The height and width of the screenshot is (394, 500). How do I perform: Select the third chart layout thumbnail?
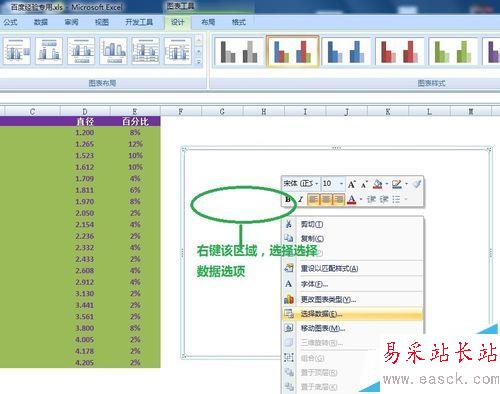coord(81,51)
